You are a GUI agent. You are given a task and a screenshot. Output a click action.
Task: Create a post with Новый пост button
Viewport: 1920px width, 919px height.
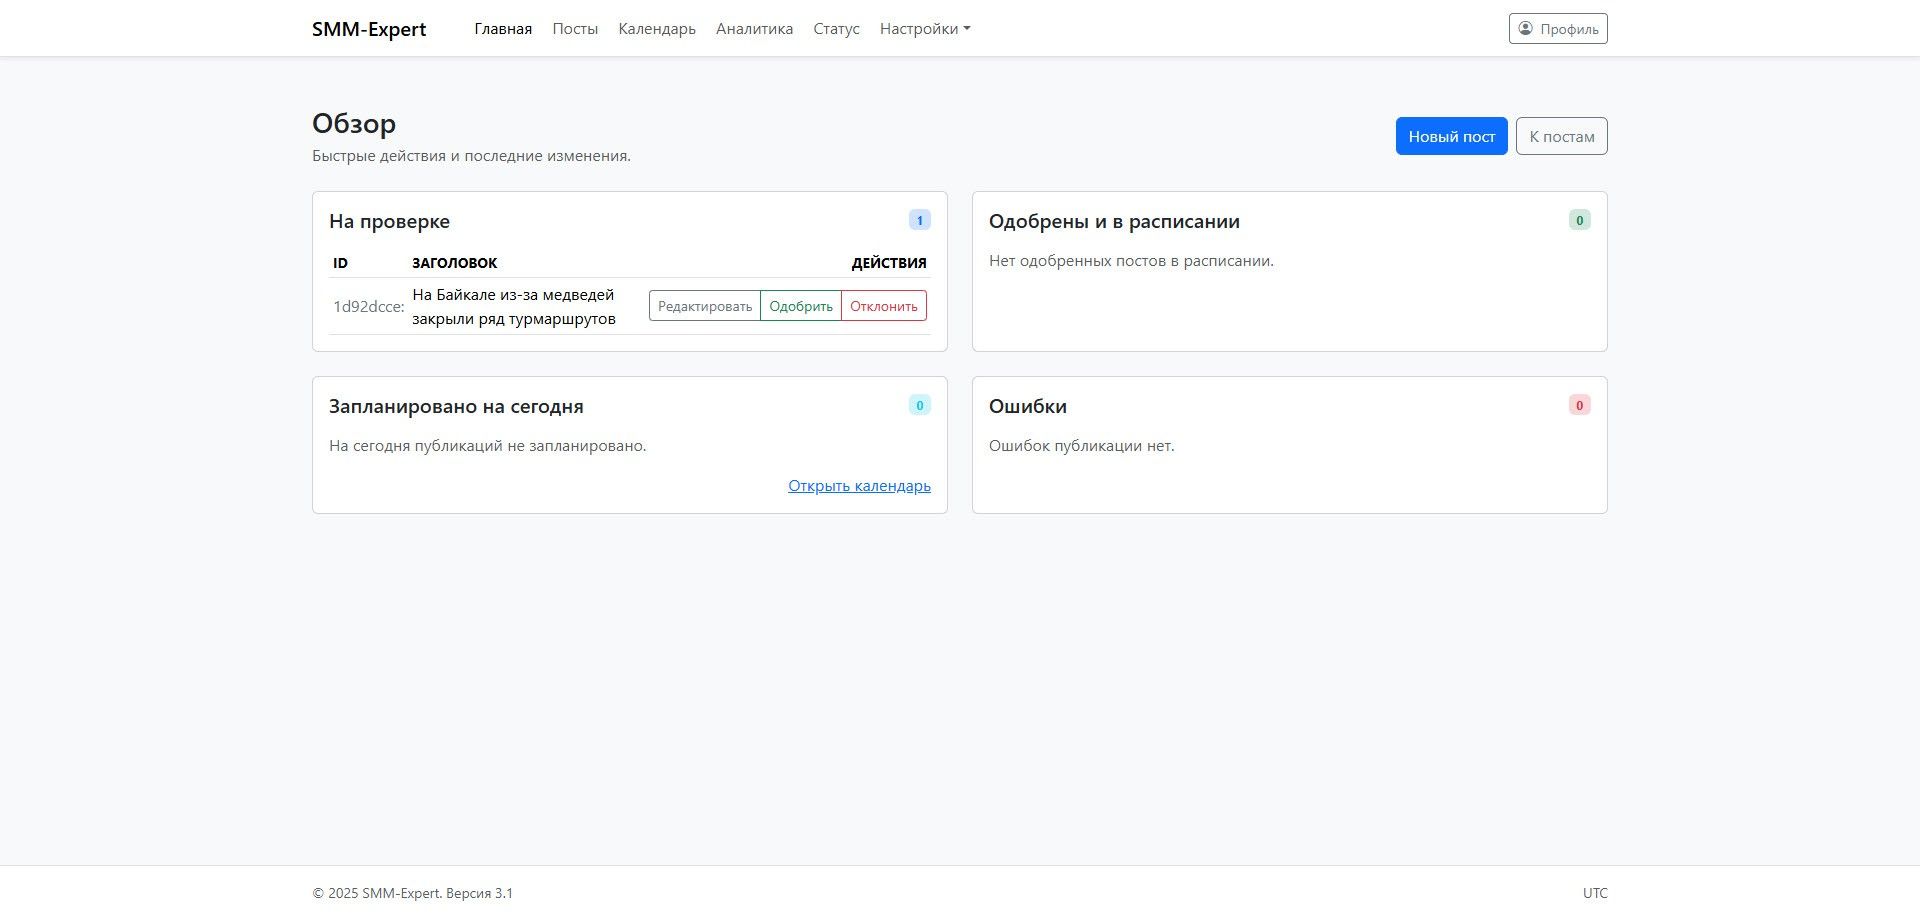[1451, 136]
